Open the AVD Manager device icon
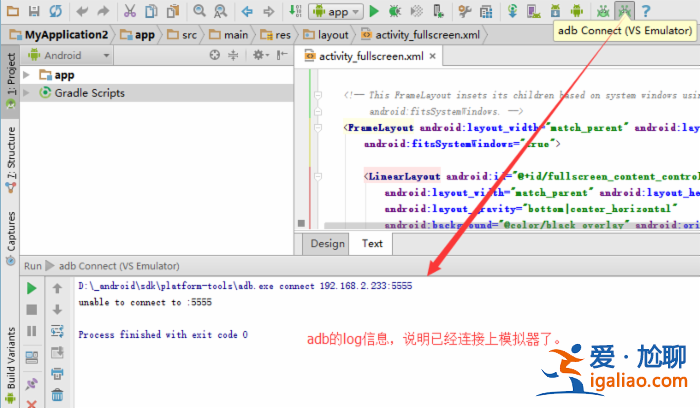Image resolution: width=700 pixels, height=408 pixels. (533, 11)
